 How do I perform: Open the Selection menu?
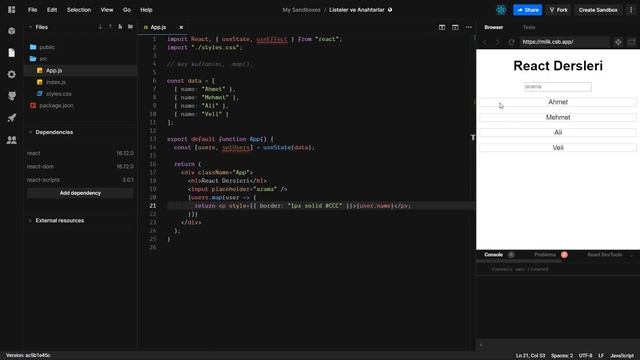(79, 10)
